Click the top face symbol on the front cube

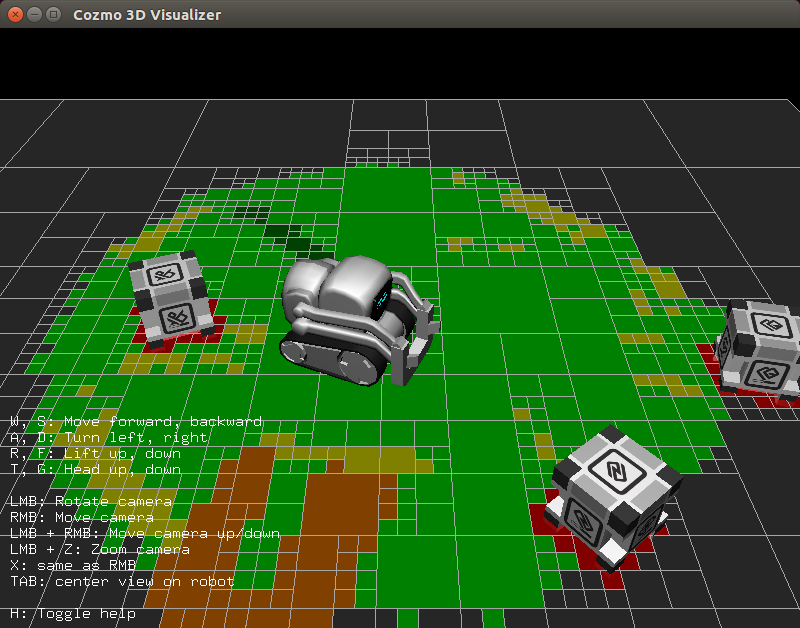click(x=616, y=470)
